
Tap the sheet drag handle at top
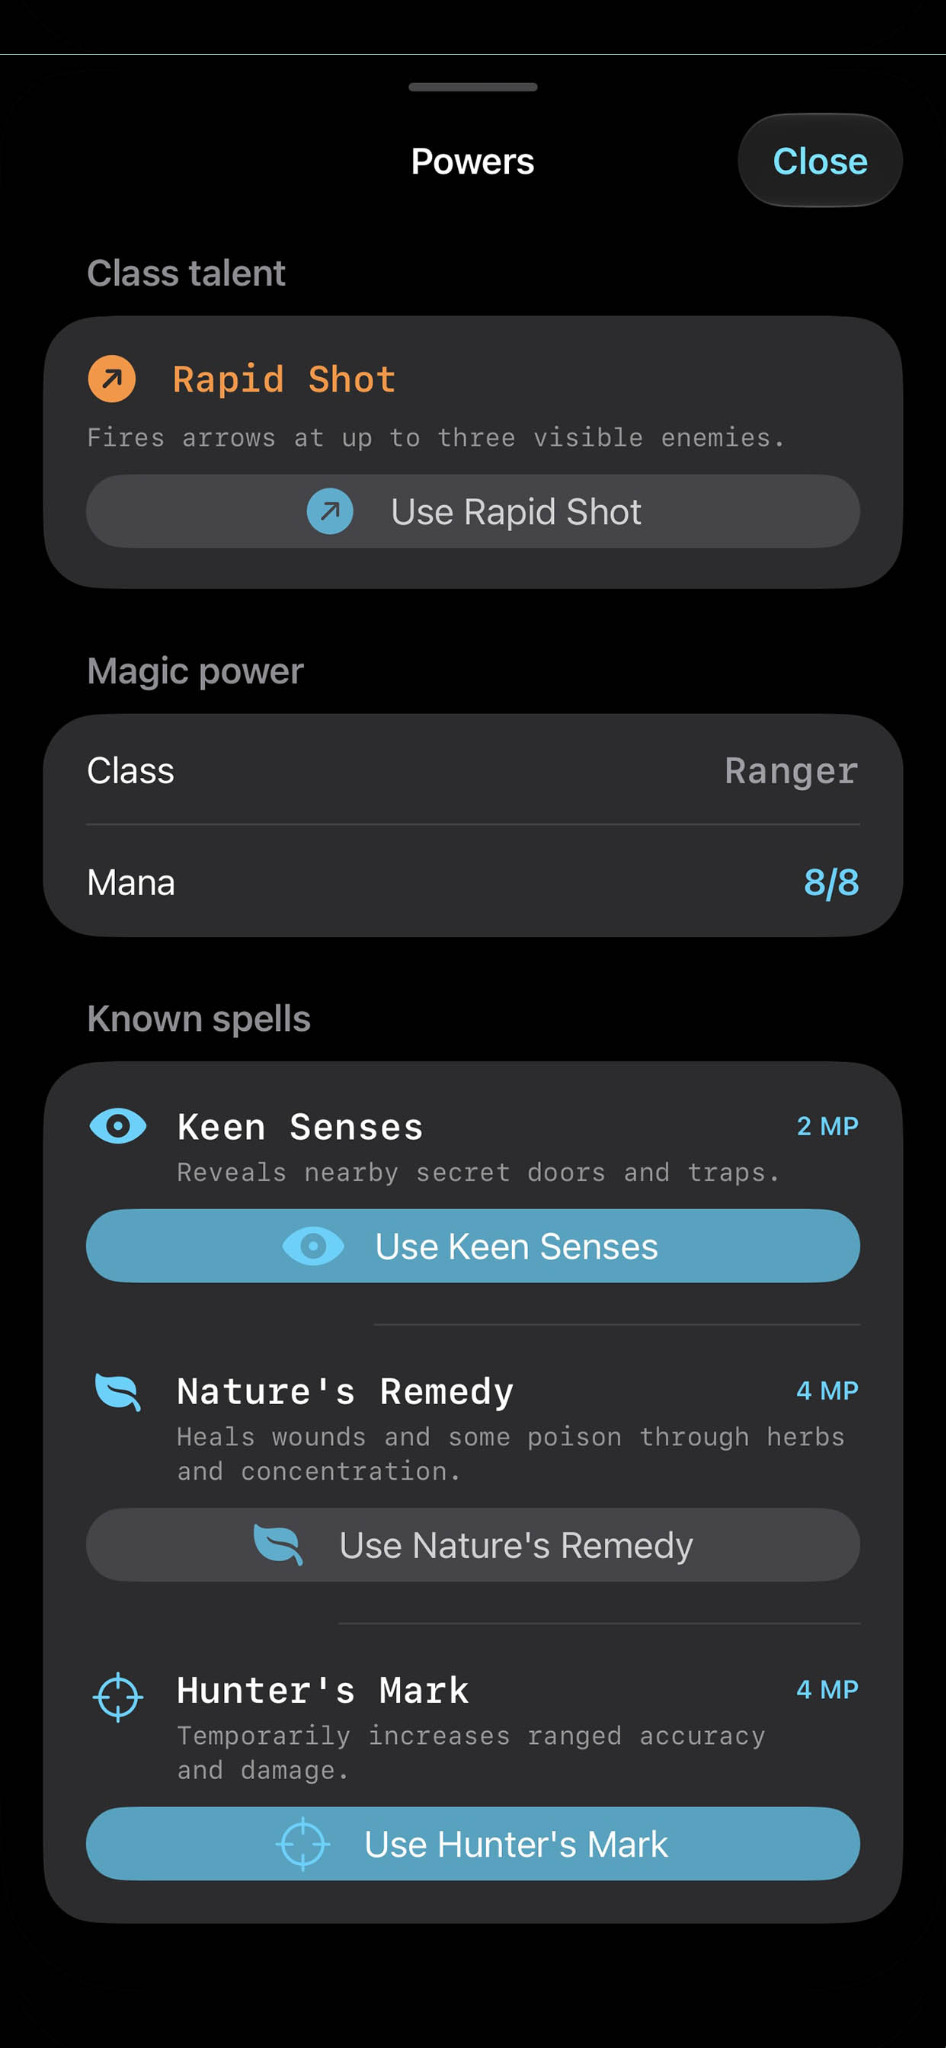point(473,87)
